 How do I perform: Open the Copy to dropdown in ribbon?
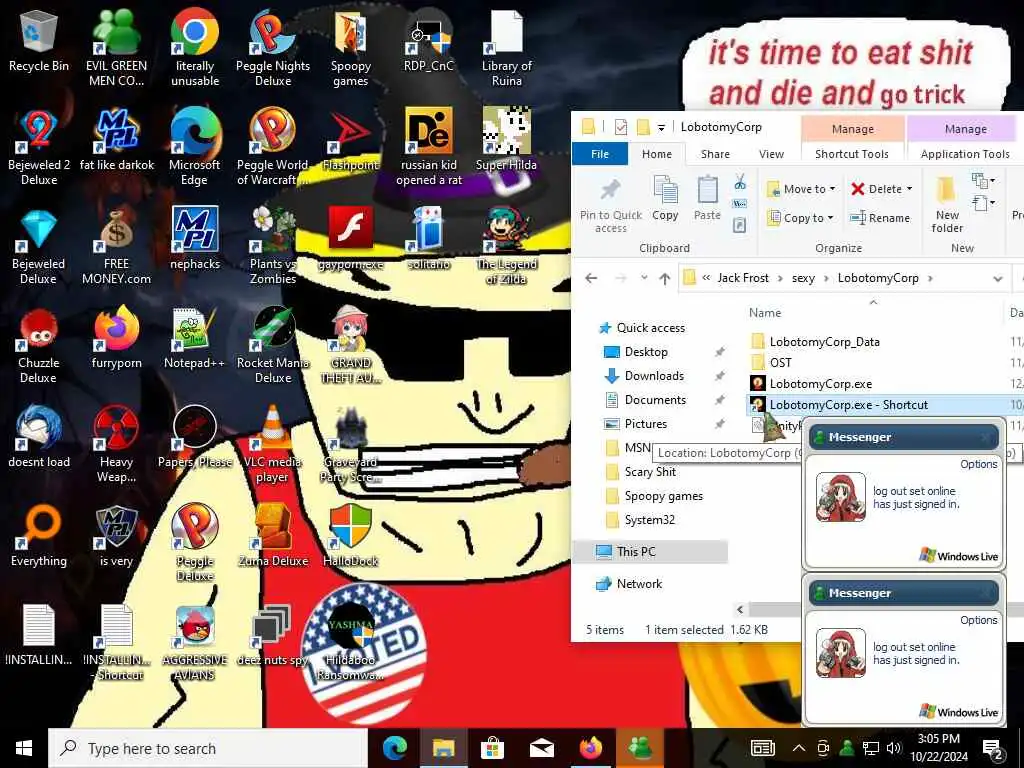(x=801, y=217)
